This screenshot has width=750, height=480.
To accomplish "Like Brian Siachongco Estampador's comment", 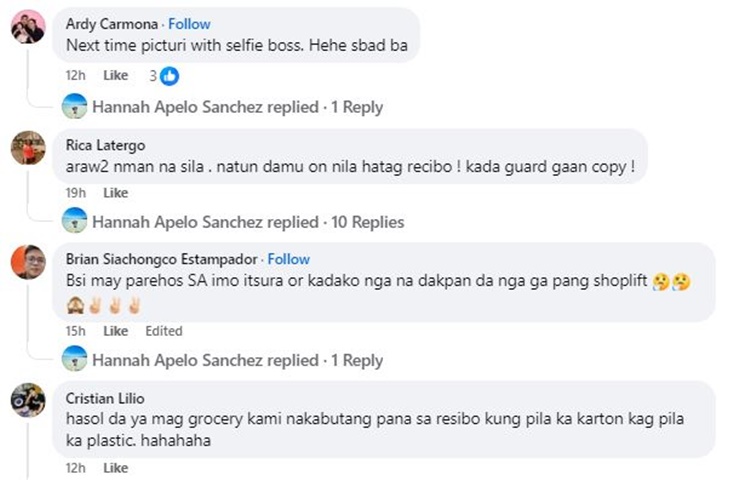I will point(116,331).
